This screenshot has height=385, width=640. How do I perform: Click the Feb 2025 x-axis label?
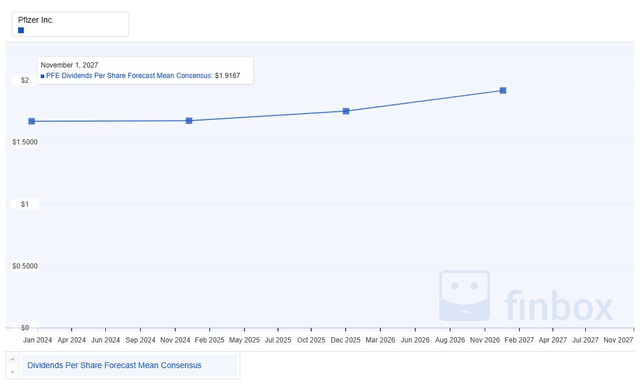click(209, 340)
